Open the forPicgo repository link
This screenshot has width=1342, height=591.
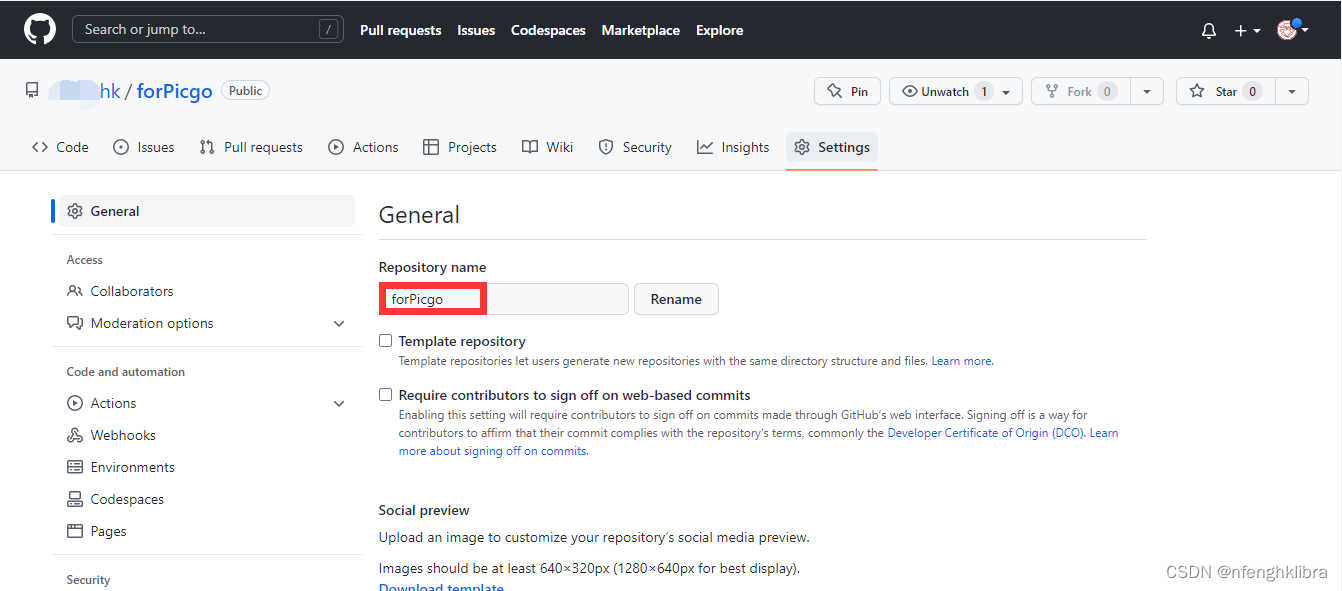pyautogui.click(x=174, y=91)
